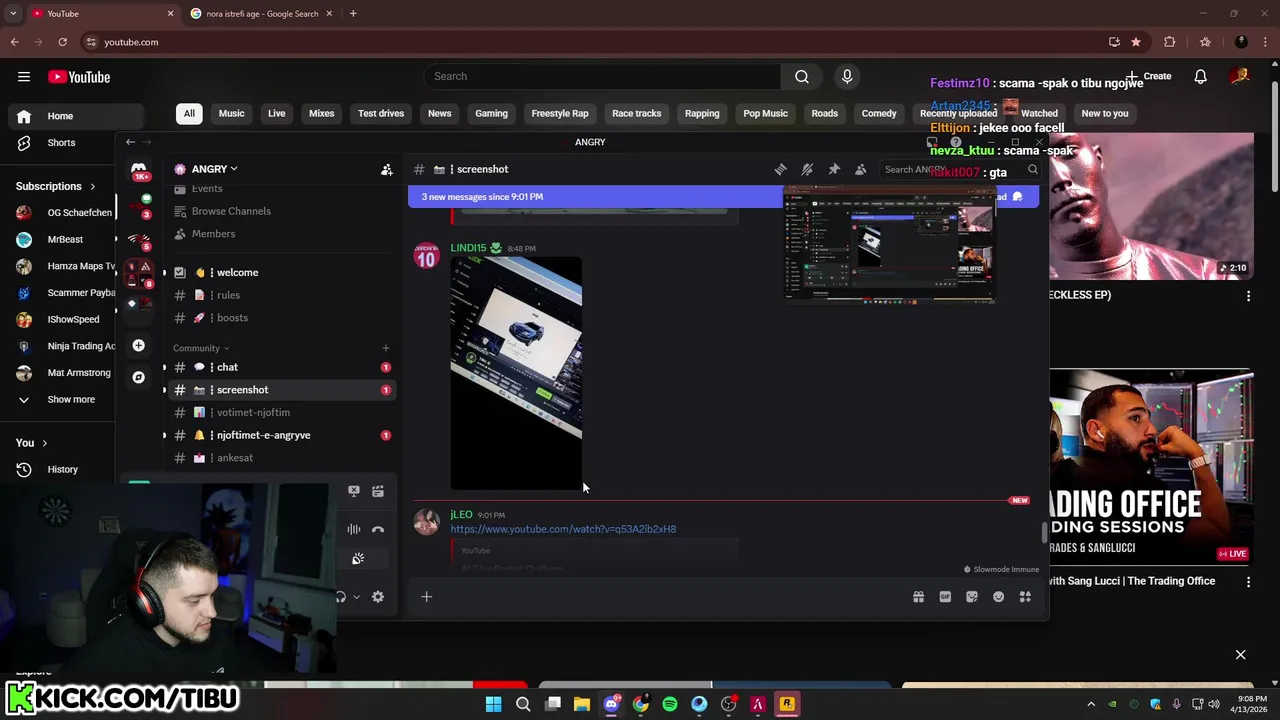Open the chat Discord channel
Viewport: 1280px width, 720px height.
pyautogui.click(x=280, y=367)
